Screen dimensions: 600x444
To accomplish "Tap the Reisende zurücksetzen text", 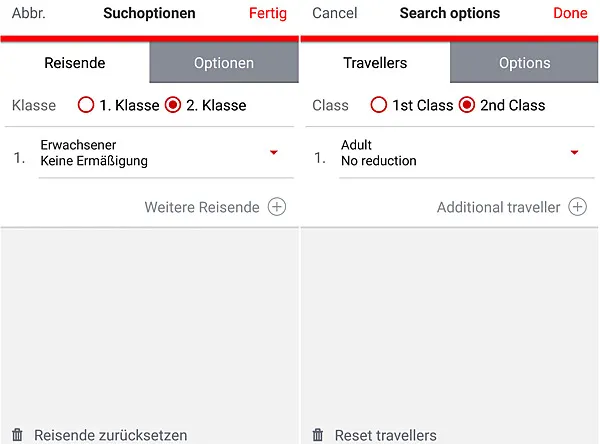I will [x=110, y=435].
